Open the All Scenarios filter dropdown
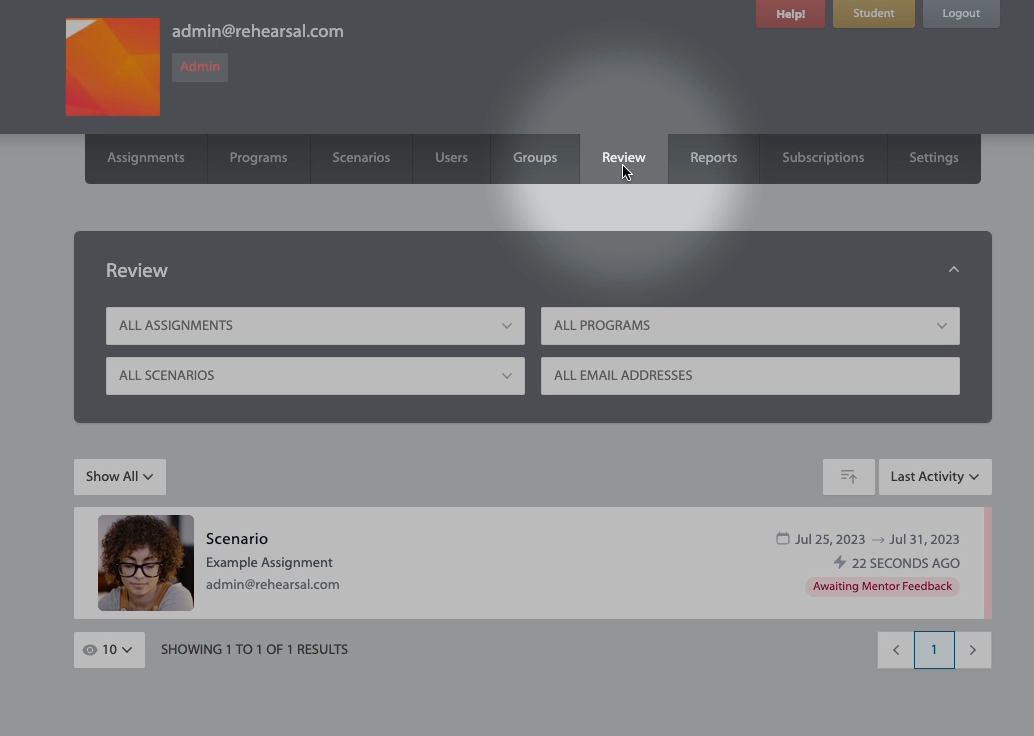Screen dimensions: 1034x736 [315, 376]
